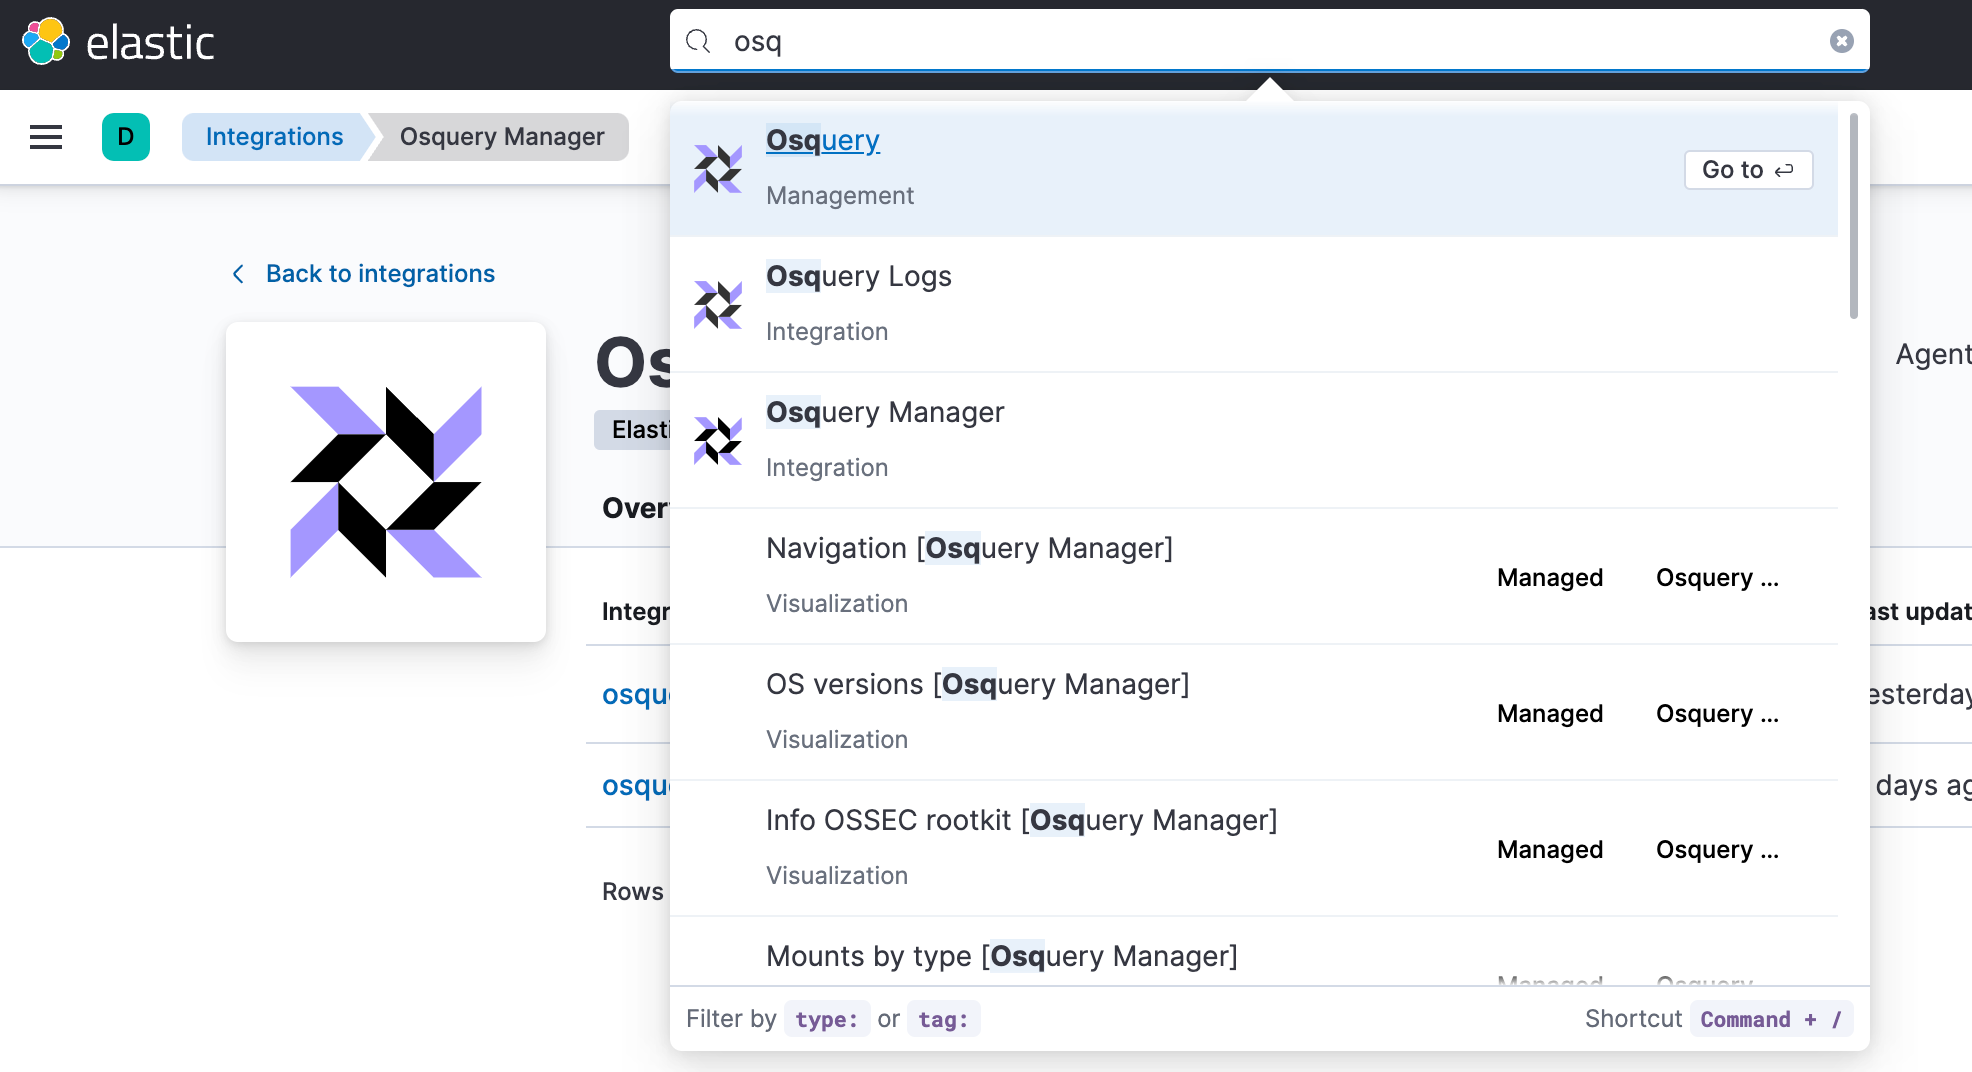Open Navigation [Osquery Manager] visualization

[x=1254, y=577]
